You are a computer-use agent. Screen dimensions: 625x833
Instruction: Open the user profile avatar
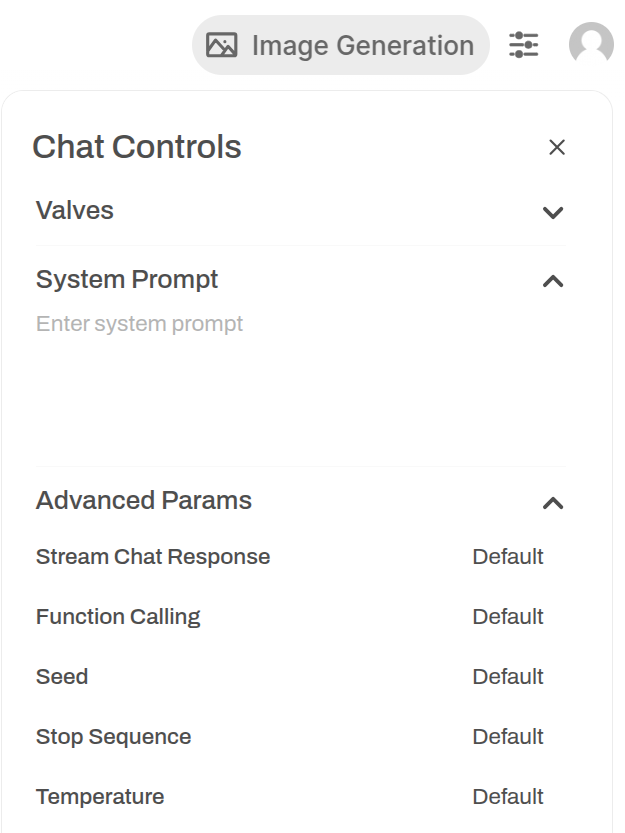pyautogui.click(x=591, y=44)
